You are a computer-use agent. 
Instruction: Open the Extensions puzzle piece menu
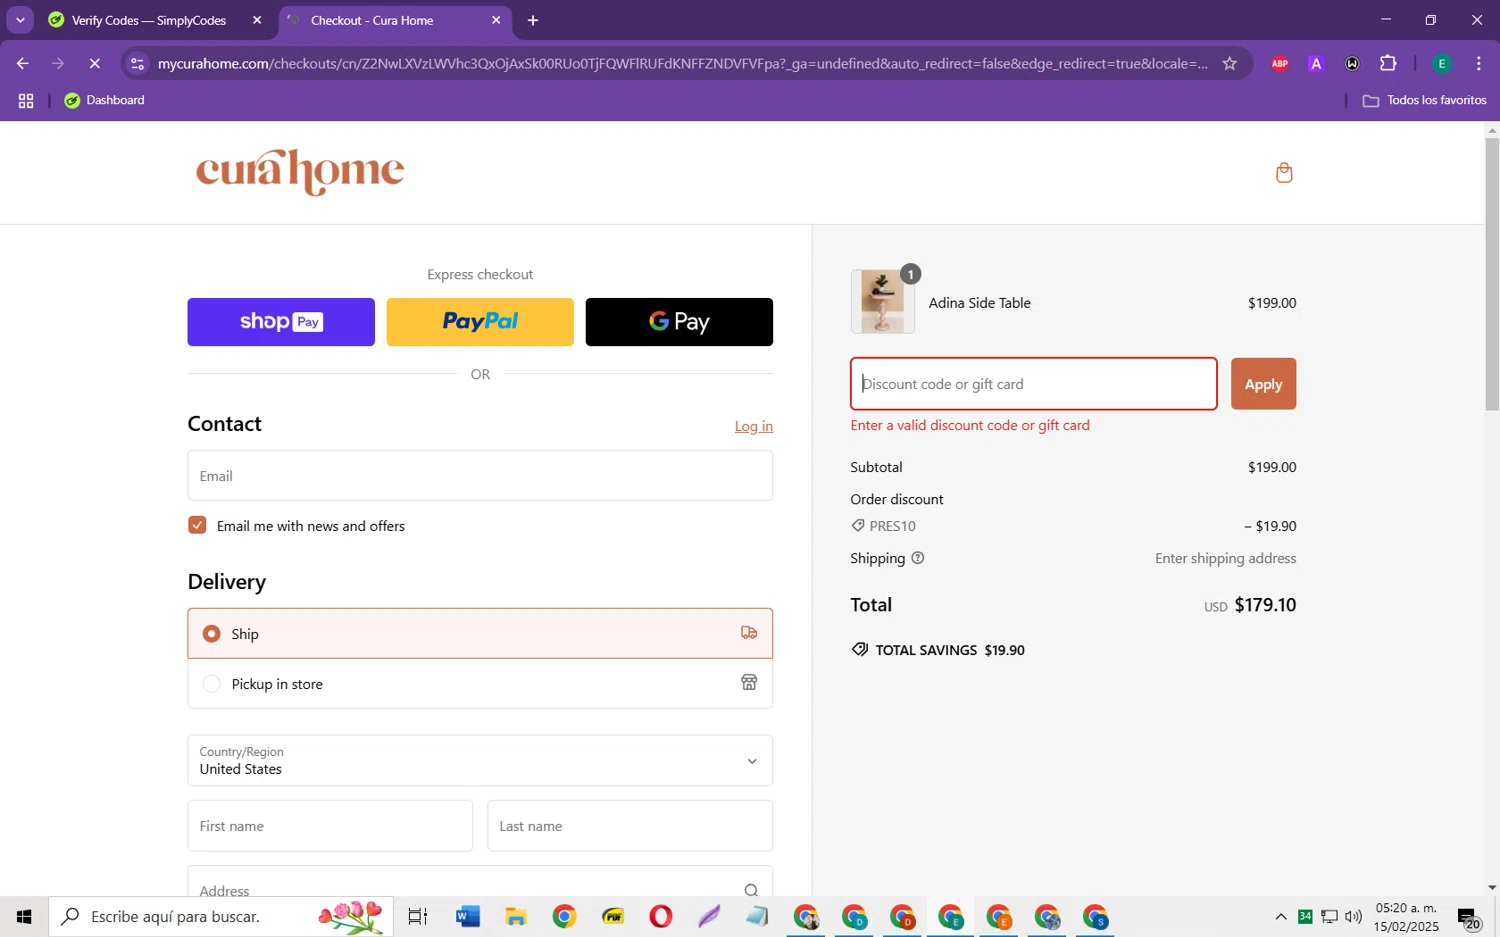[x=1388, y=64]
